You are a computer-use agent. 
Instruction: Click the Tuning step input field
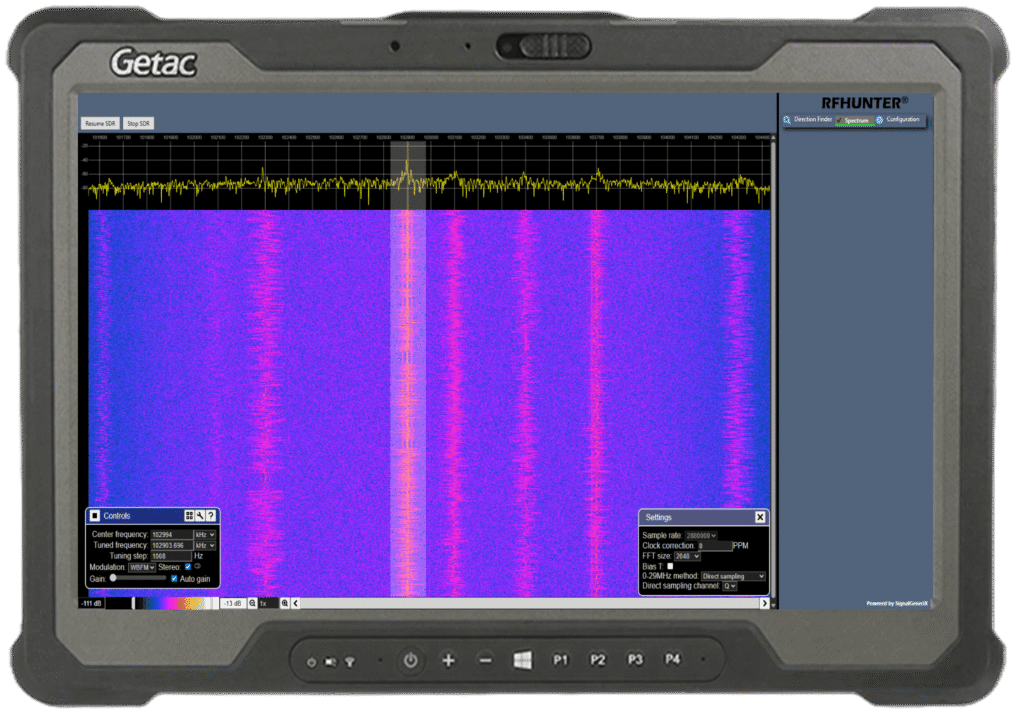(x=171, y=556)
